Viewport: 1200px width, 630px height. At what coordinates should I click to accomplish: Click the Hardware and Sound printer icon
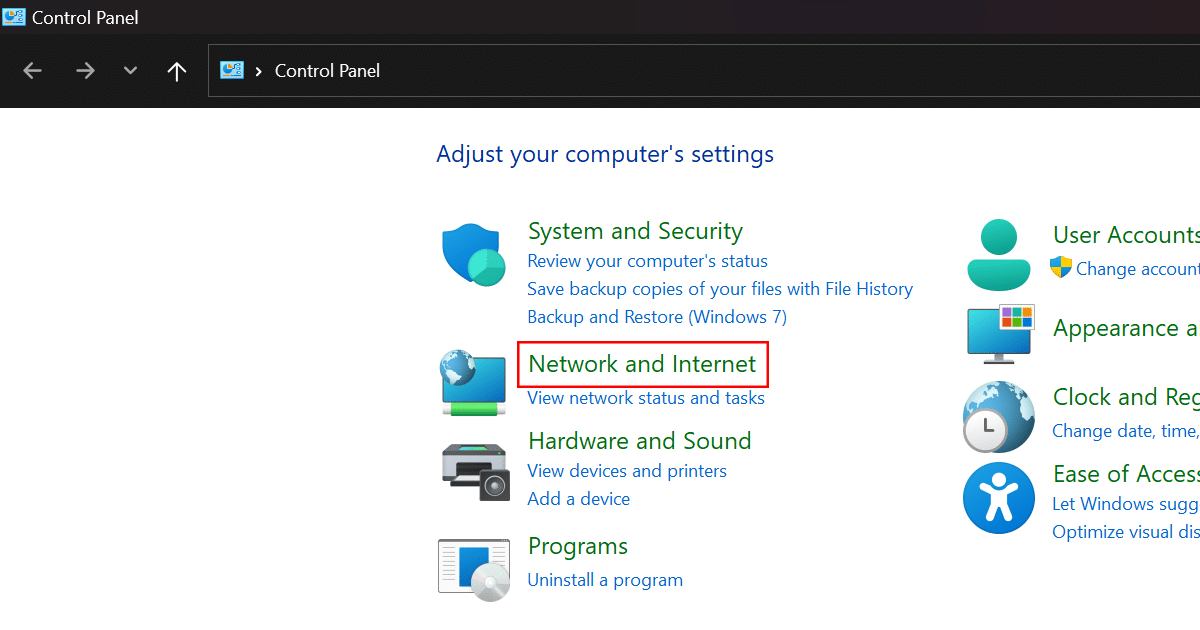click(475, 469)
